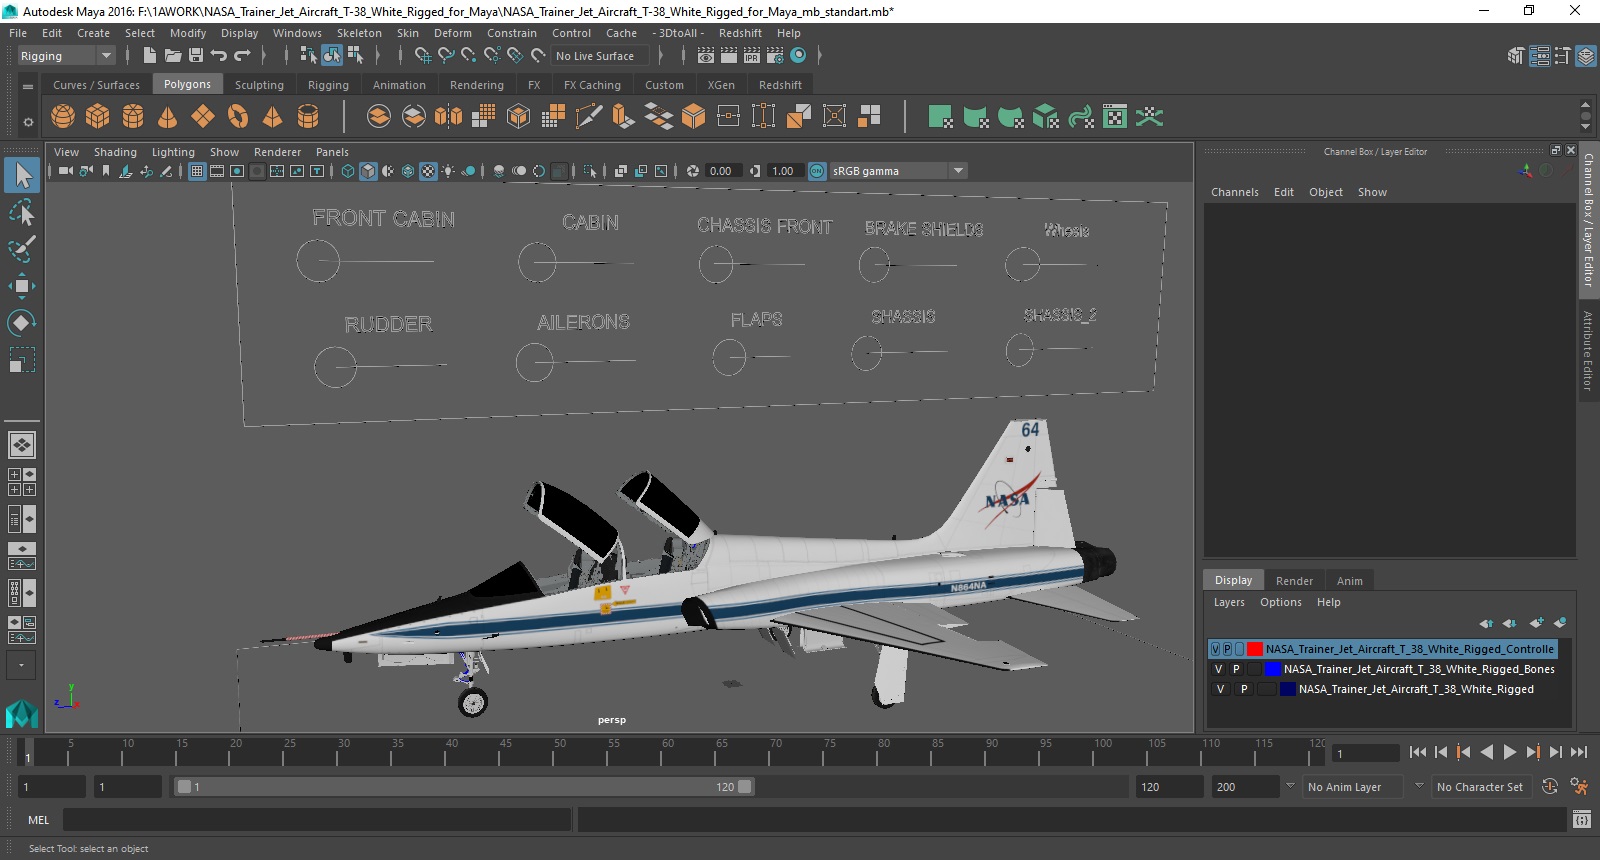Toggle visibility of Rigged_Bones layer

pos(1218,669)
